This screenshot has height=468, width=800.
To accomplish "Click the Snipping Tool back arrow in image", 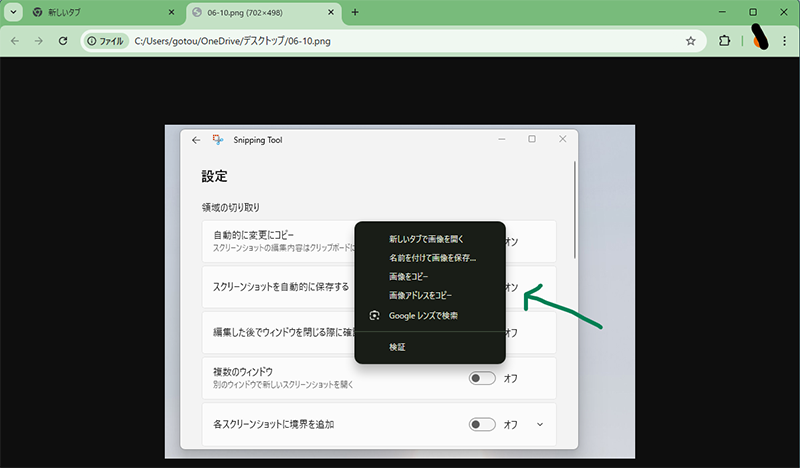I will click(x=196, y=140).
